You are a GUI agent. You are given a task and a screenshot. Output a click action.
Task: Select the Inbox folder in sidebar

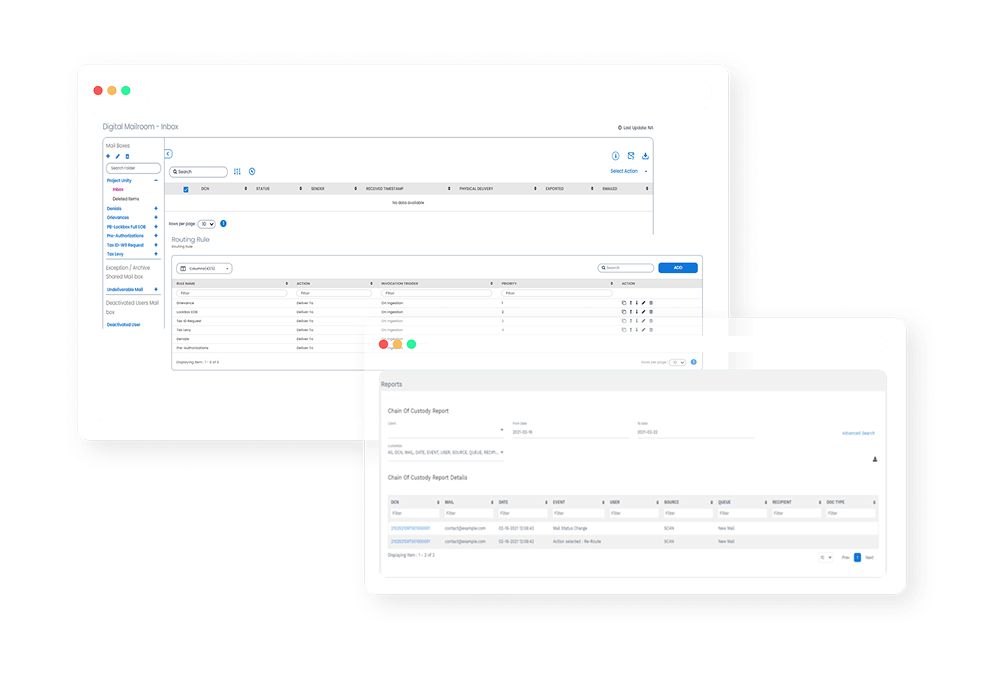[x=118, y=190]
